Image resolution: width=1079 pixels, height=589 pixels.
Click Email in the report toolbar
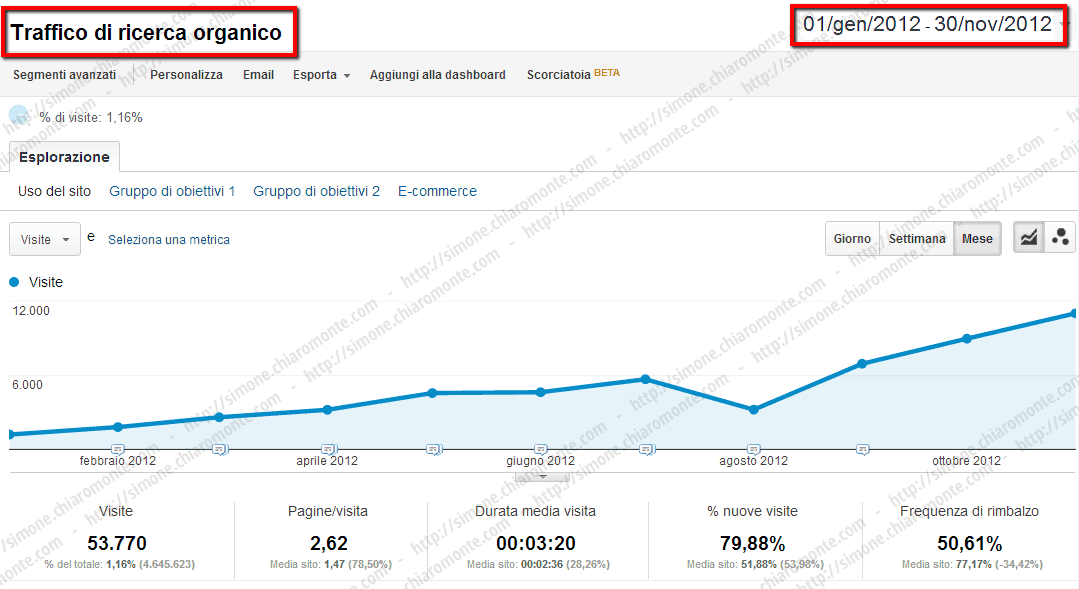tap(258, 75)
